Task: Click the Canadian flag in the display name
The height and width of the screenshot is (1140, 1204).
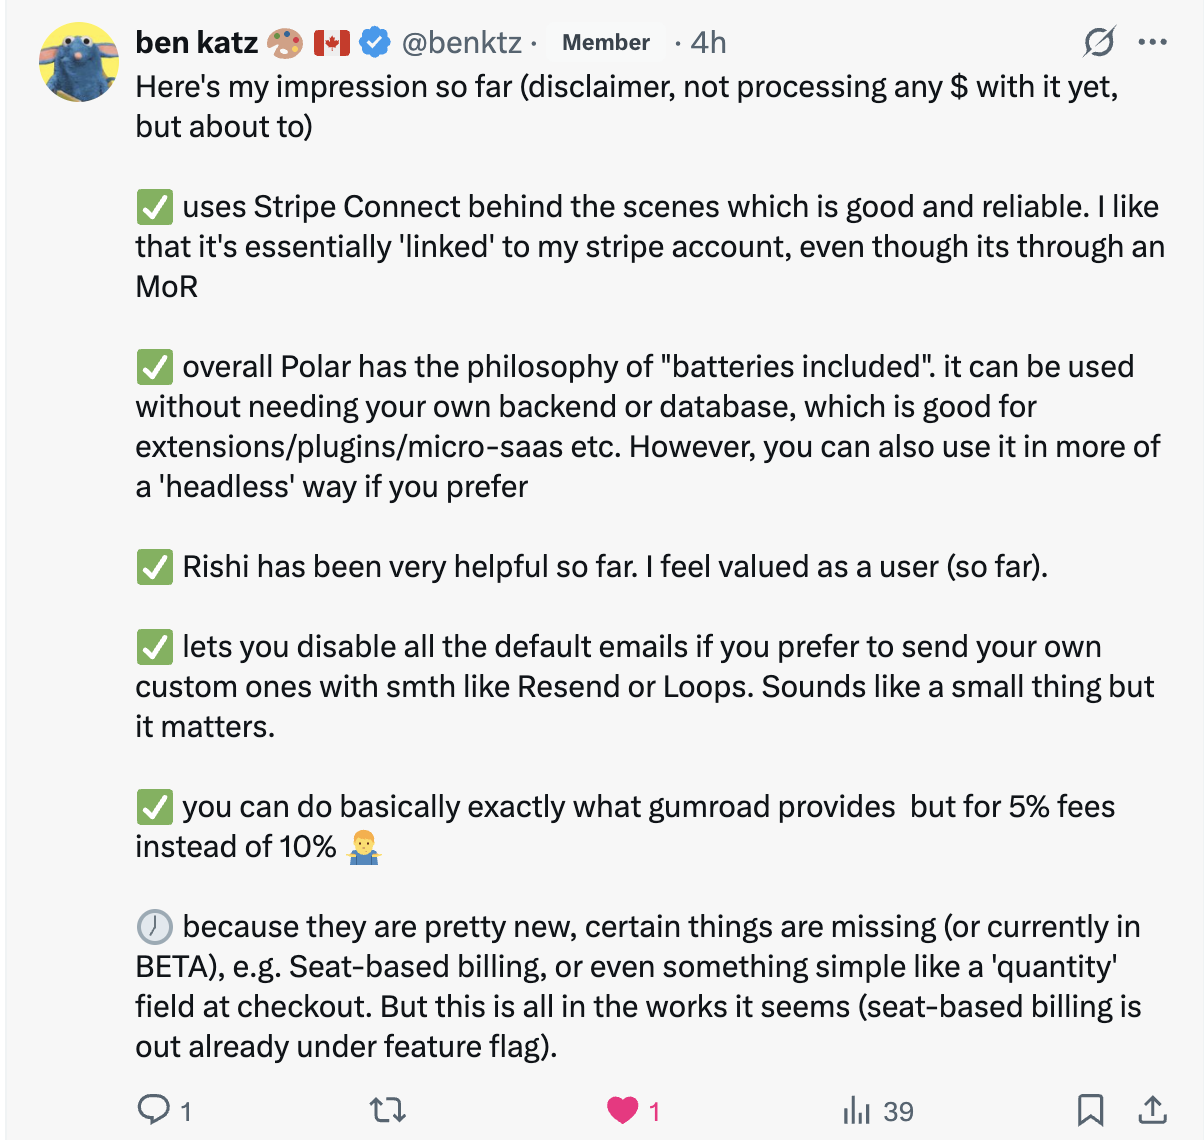Action: [330, 42]
